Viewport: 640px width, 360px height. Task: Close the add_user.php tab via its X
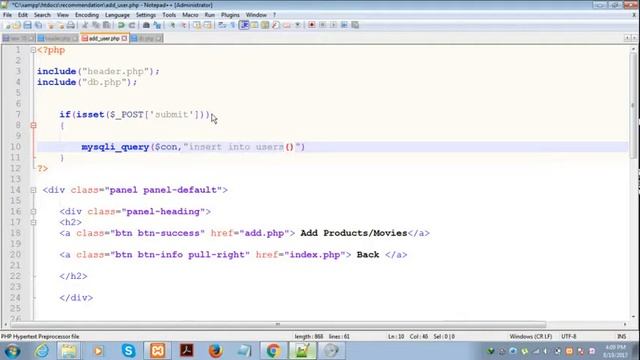point(124,38)
